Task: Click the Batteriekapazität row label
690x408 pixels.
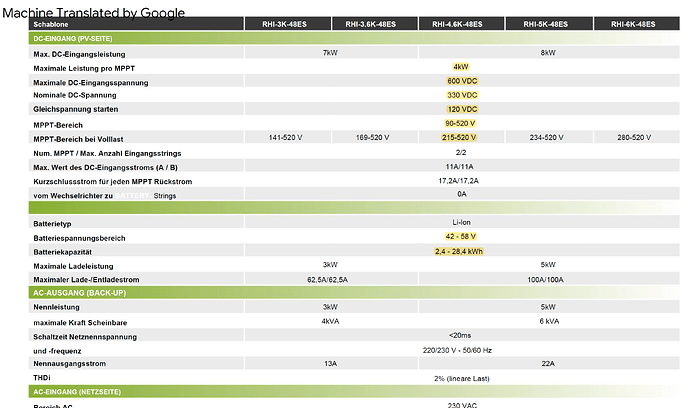Action: tap(62, 252)
